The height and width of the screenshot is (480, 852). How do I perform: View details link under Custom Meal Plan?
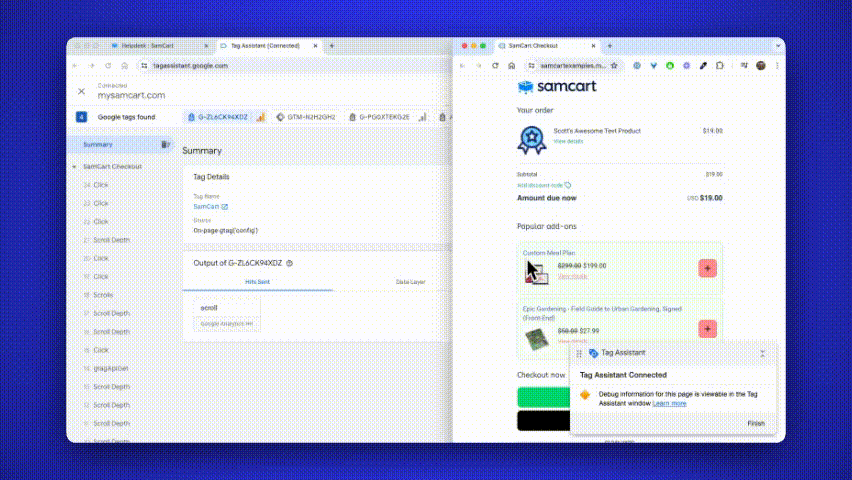(x=573, y=276)
